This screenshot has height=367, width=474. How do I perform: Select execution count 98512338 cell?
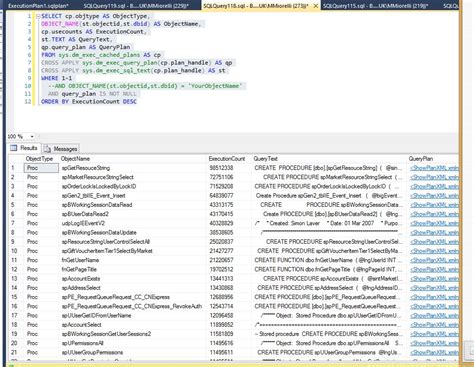[x=229, y=168]
